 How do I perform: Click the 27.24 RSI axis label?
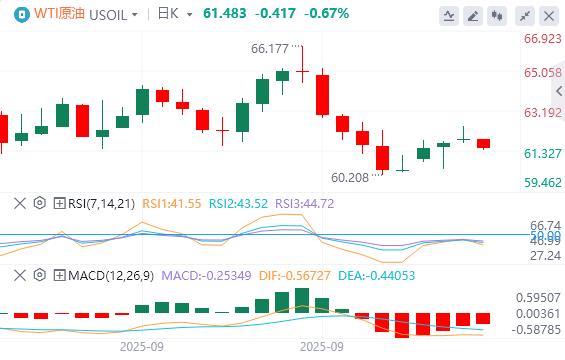(546, 256)
